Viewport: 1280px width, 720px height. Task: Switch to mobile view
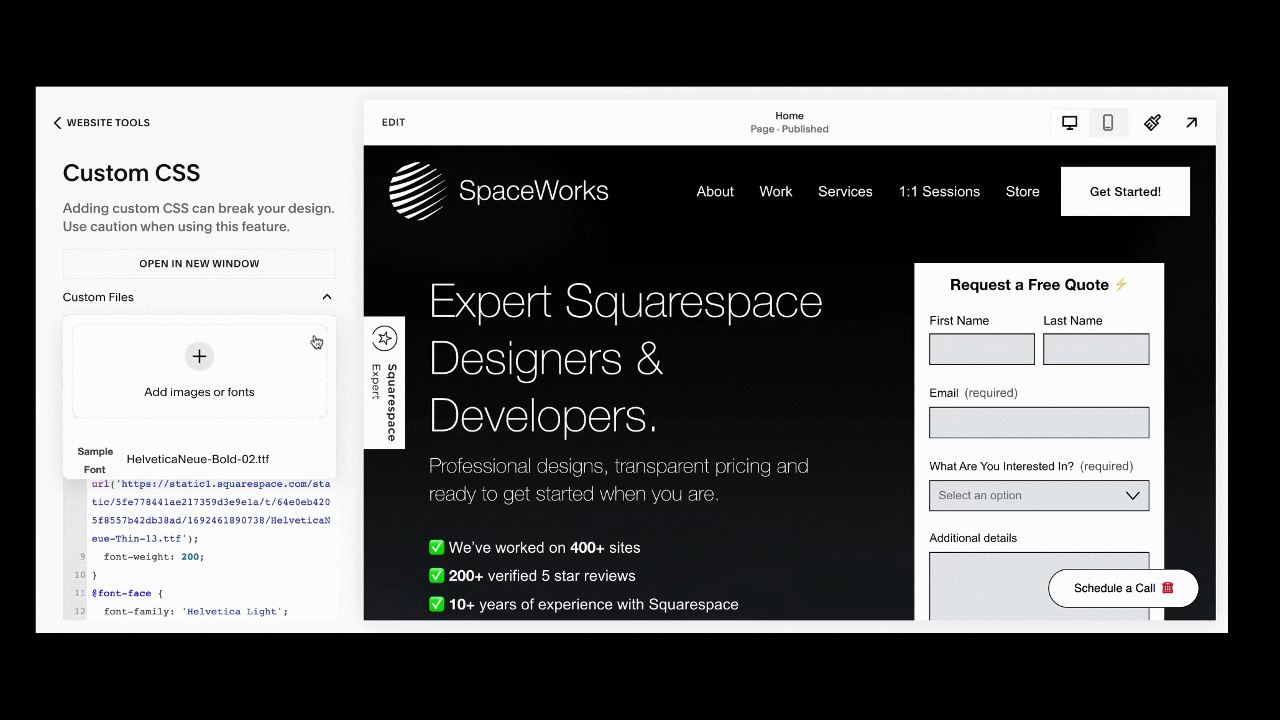tap(1108, 122)
